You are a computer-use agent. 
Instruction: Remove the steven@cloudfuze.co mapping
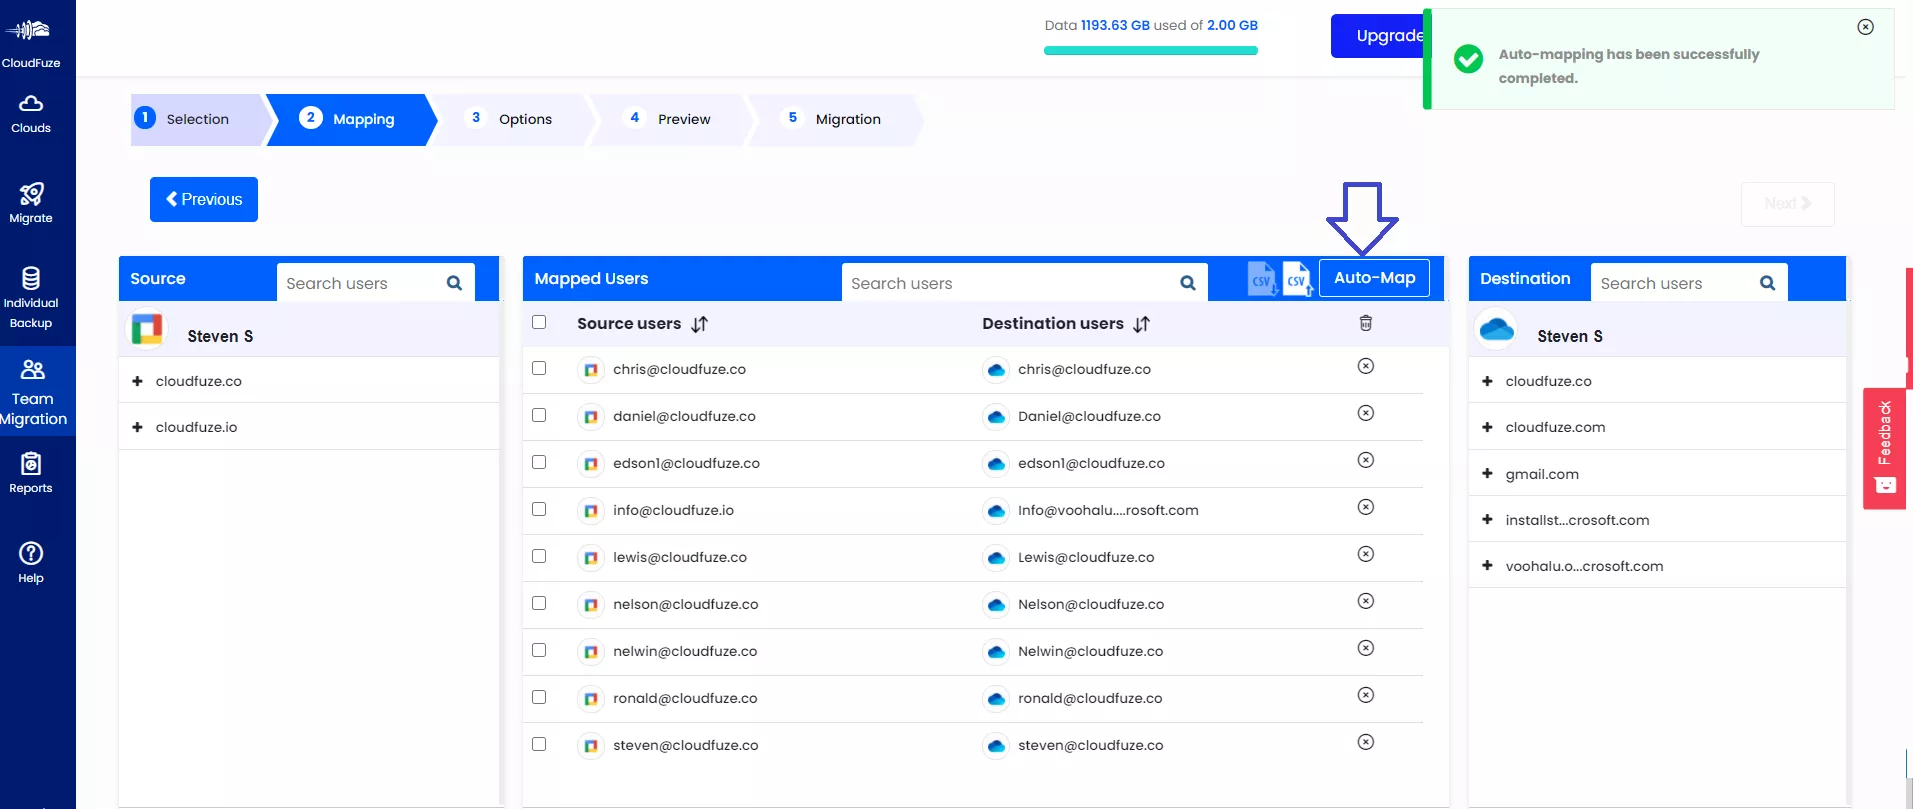click(x=1366, y=742)
